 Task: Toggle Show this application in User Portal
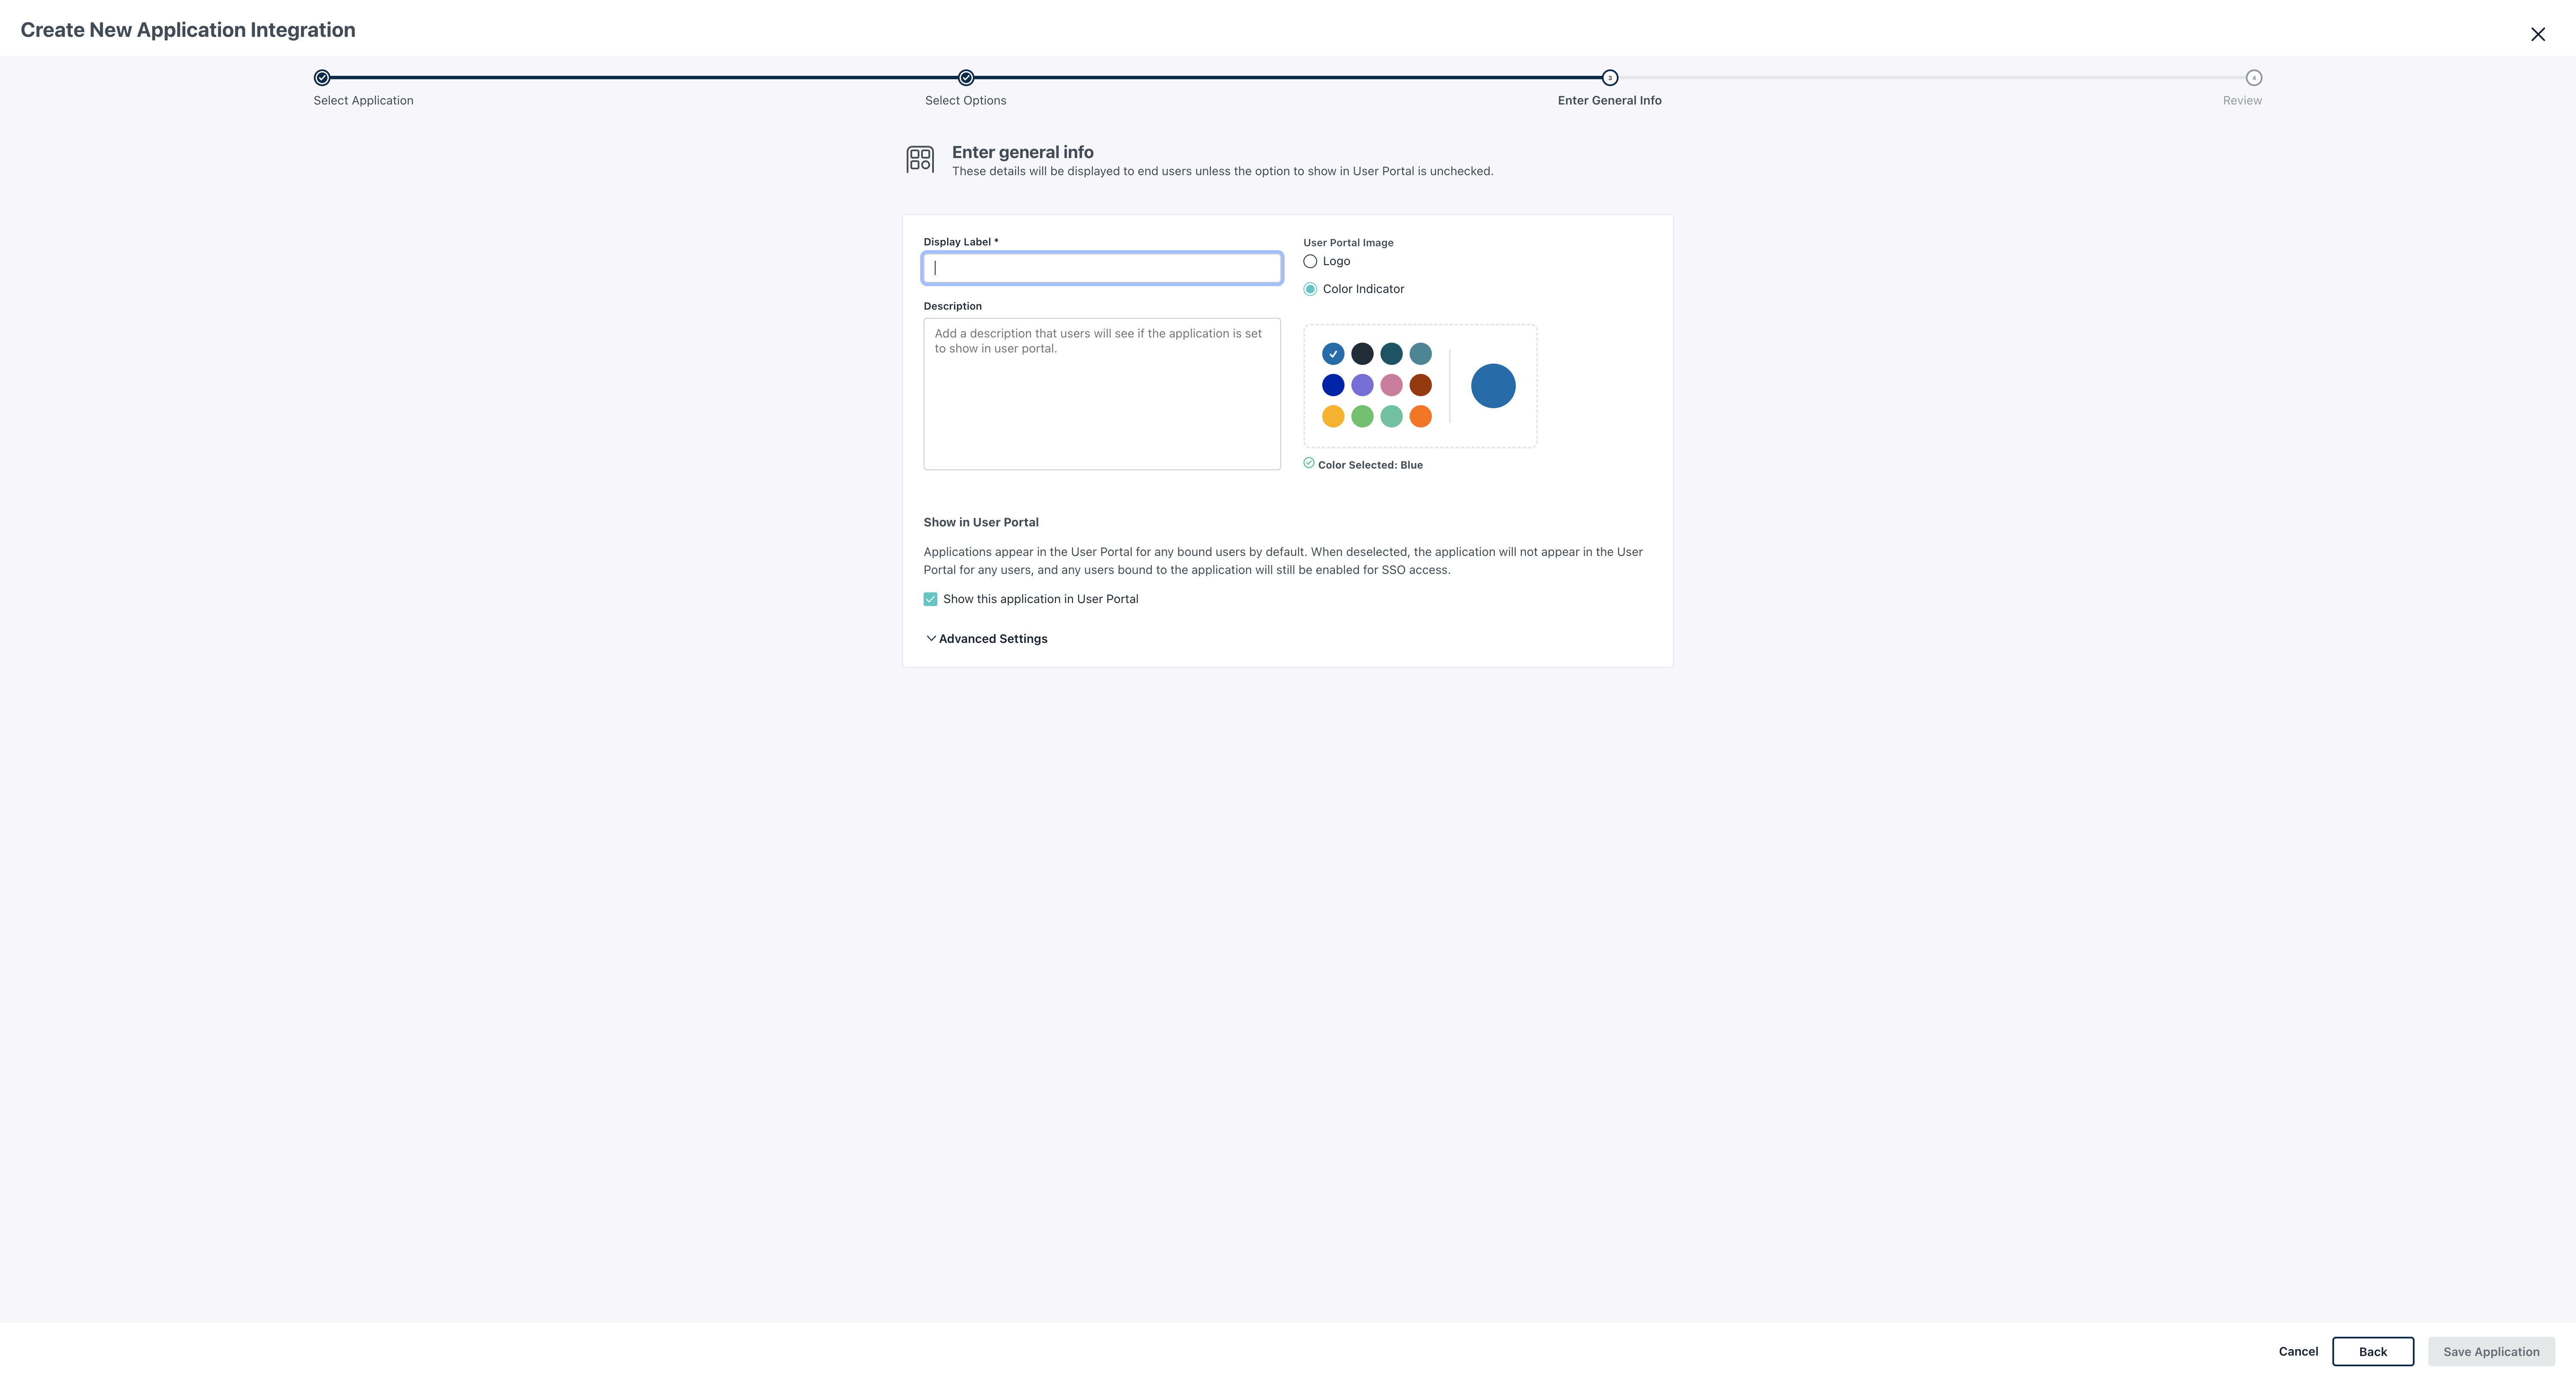[x=930, y=600]
